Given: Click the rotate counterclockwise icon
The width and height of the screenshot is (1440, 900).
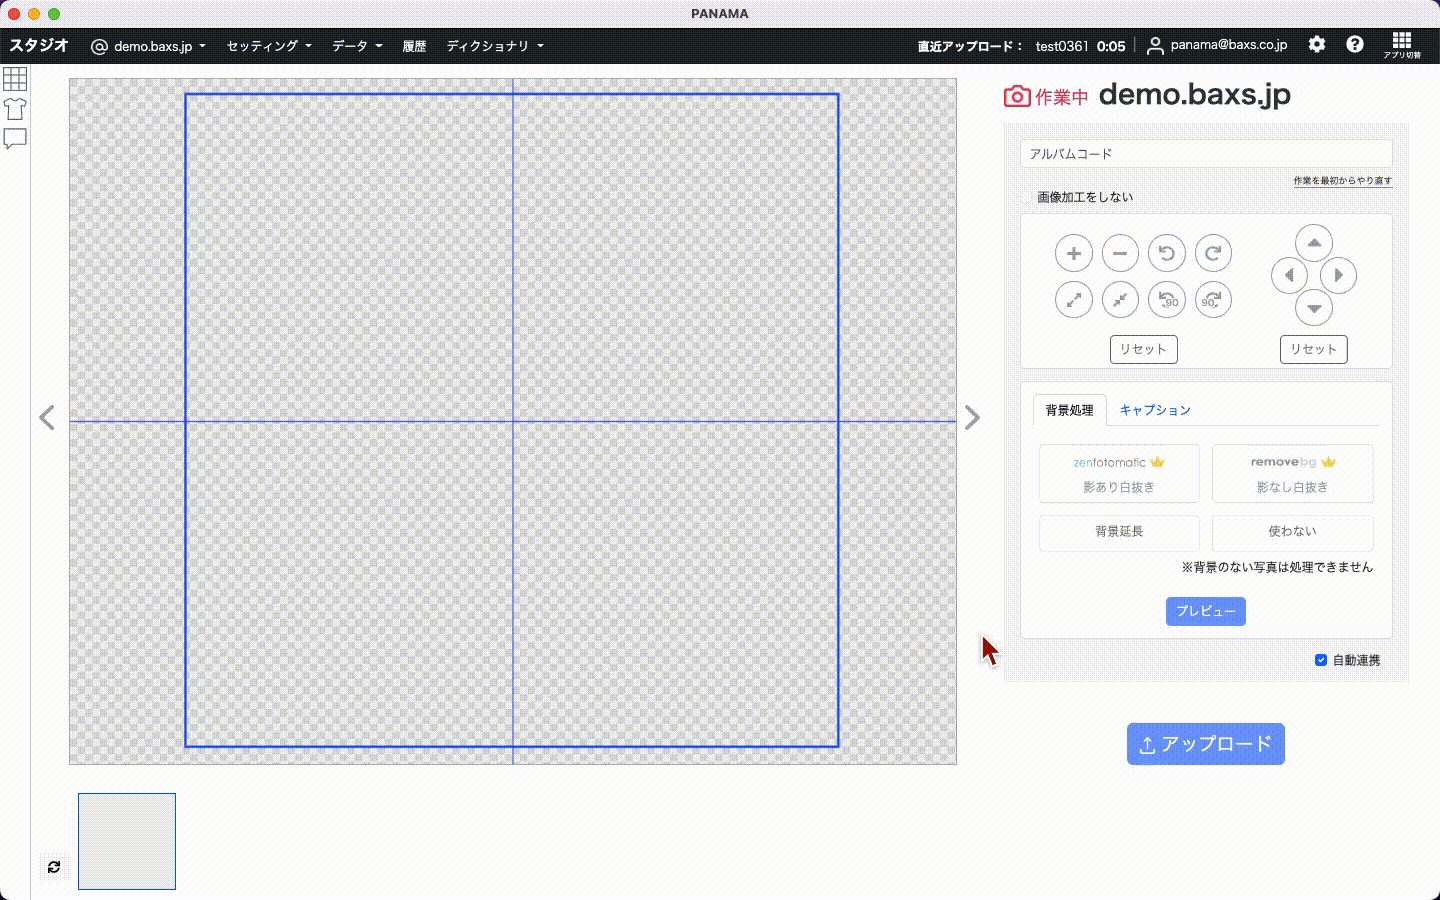Looking at the screenshot, I should click(1166, 254).
